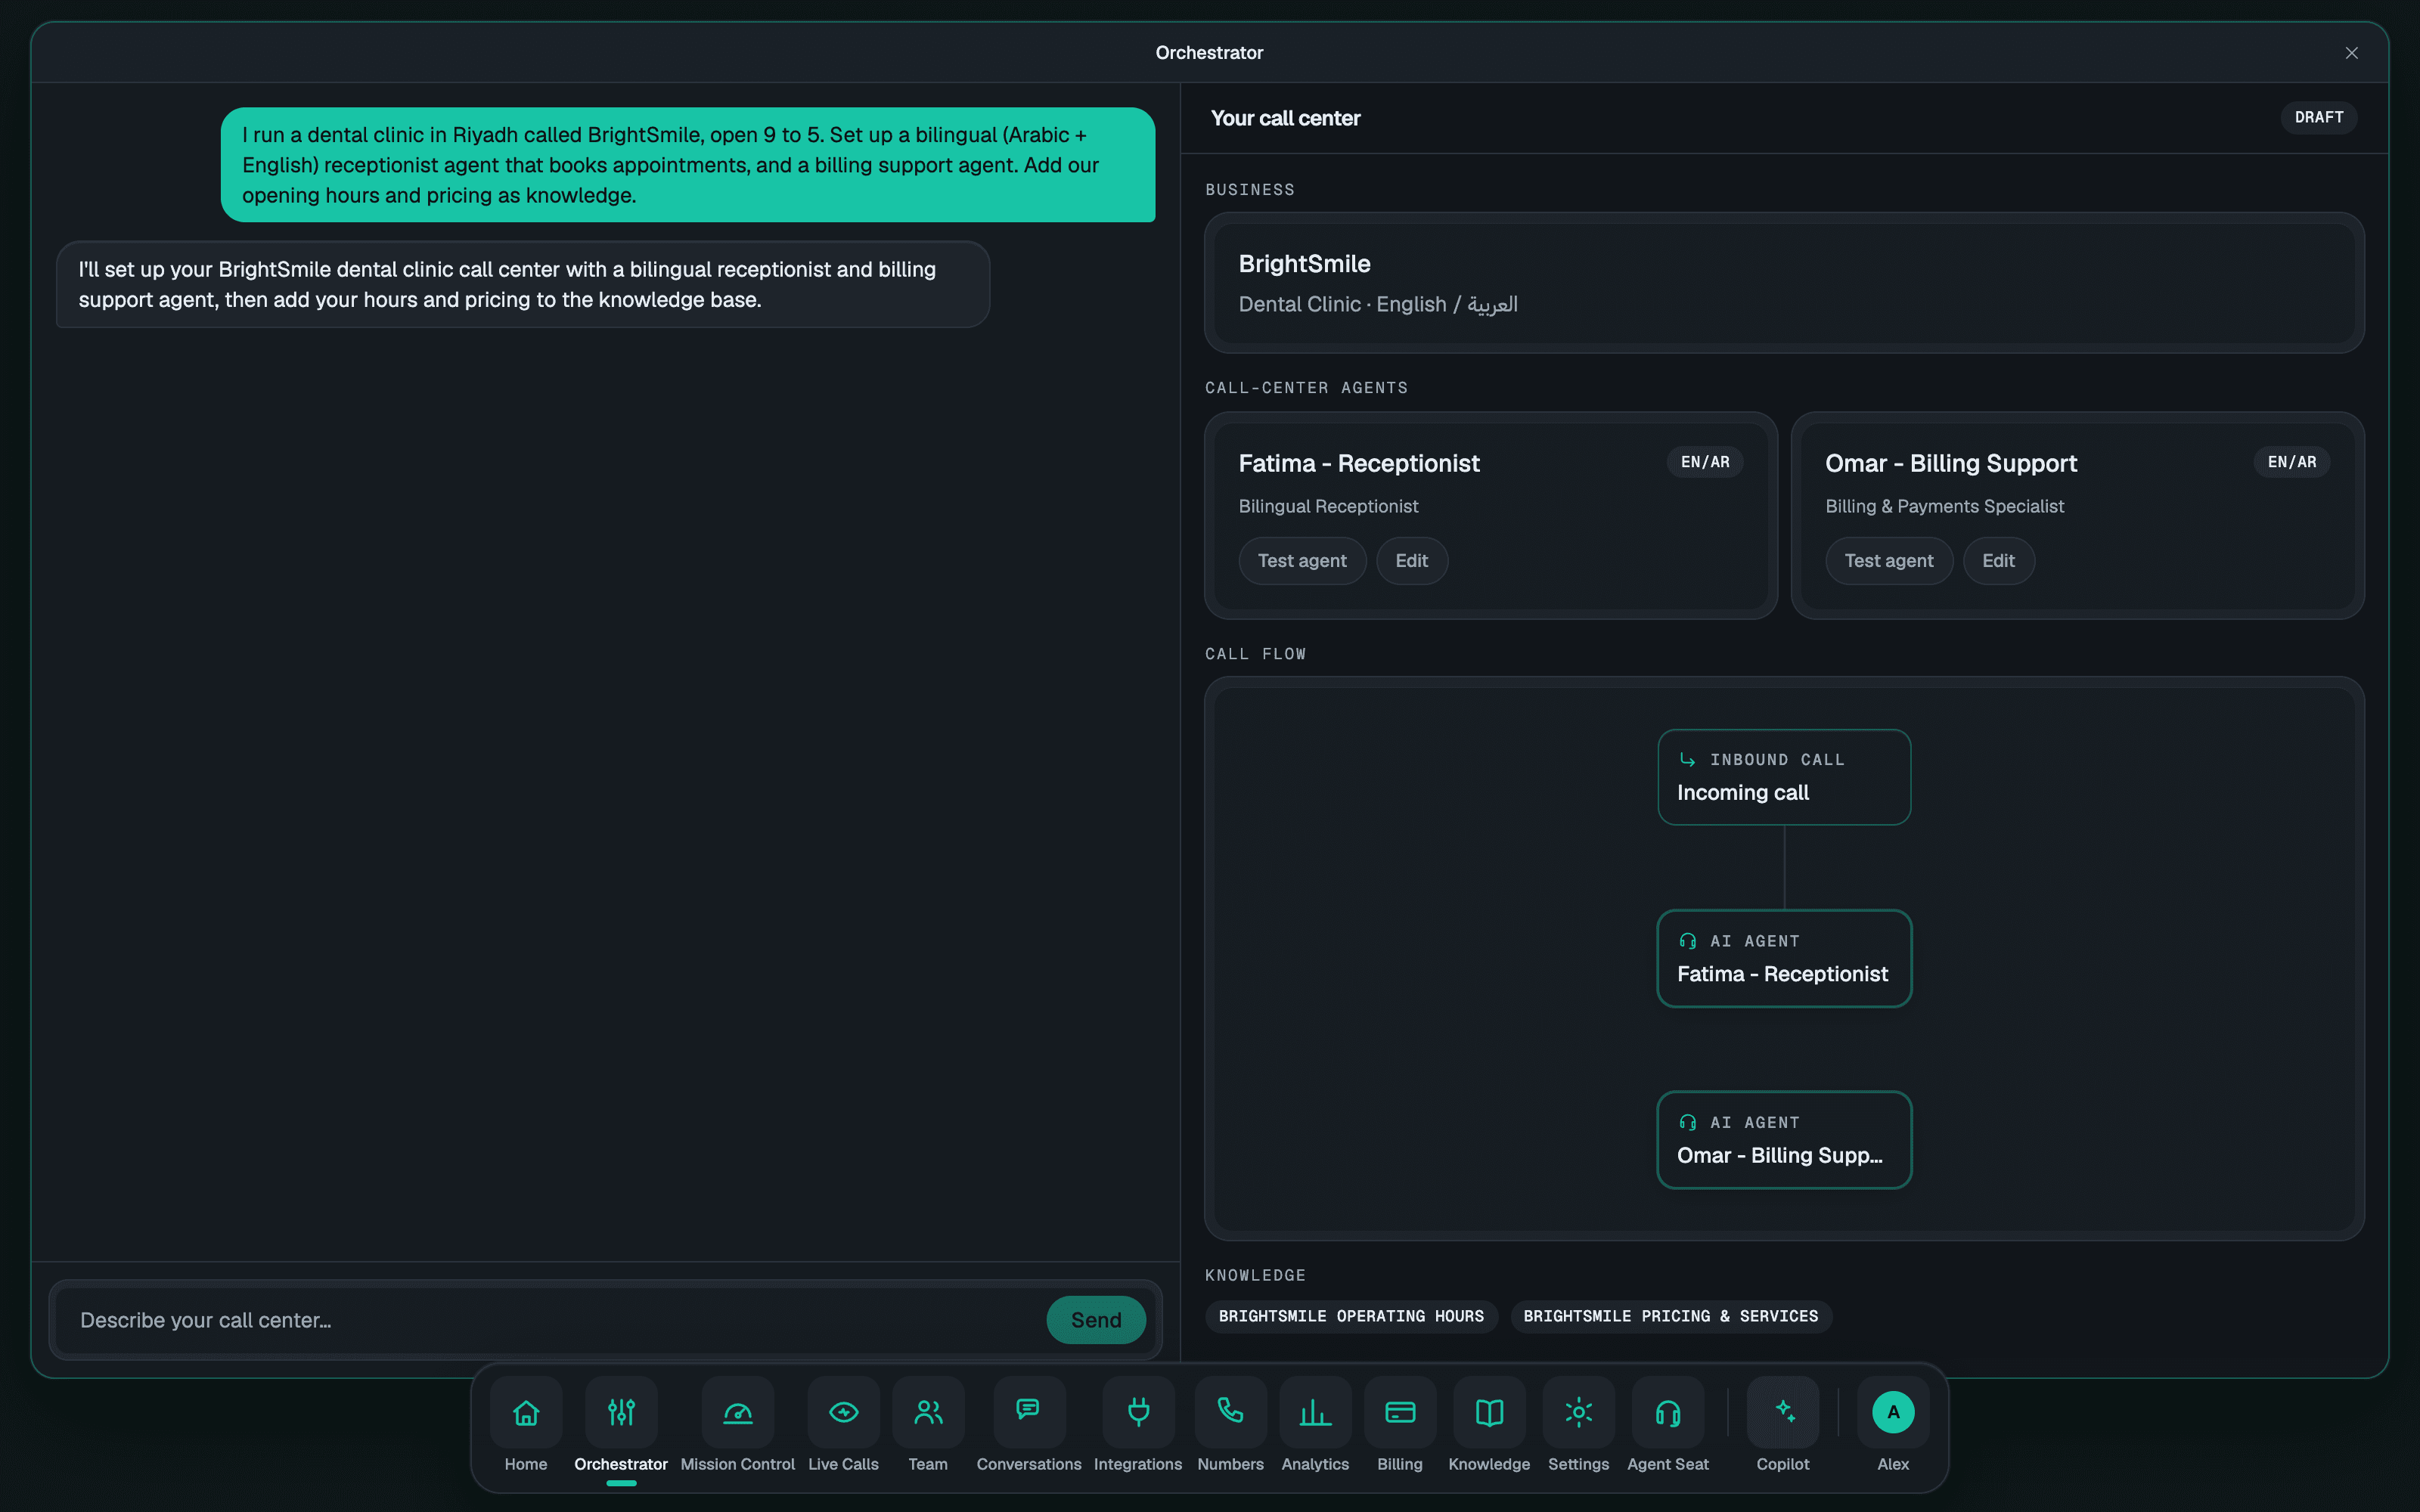Click the DRAFT status badge
This screenshot has width=2420, height=1512.
point(2319,117)
